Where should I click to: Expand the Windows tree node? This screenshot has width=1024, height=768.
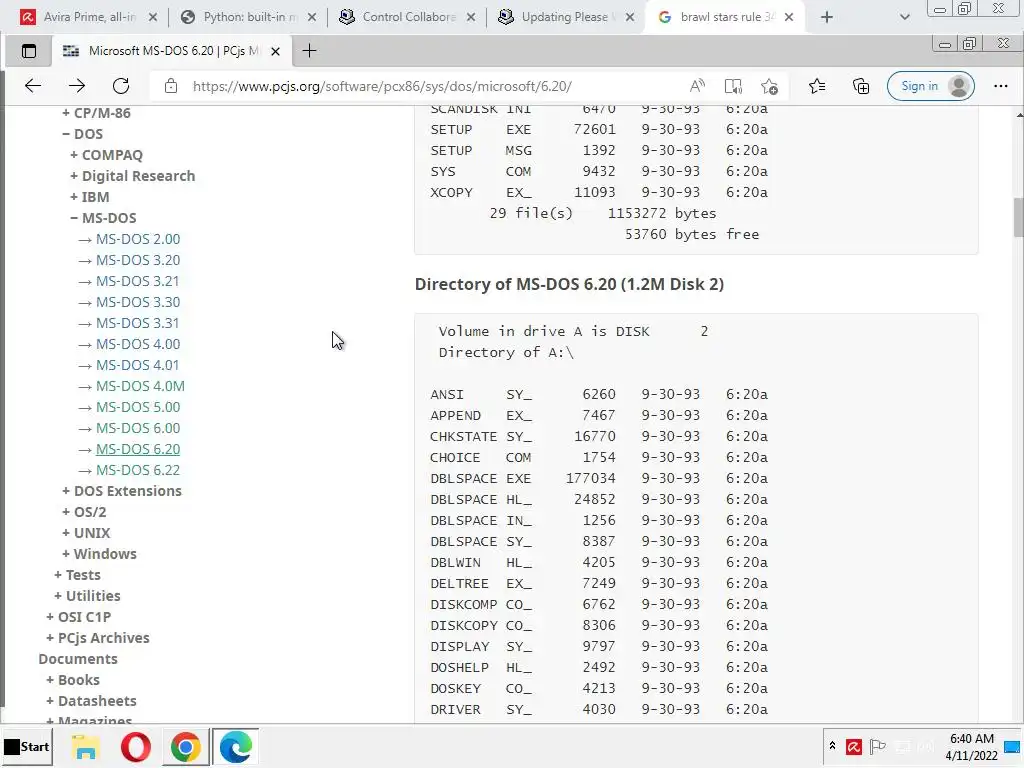[99, 554]
